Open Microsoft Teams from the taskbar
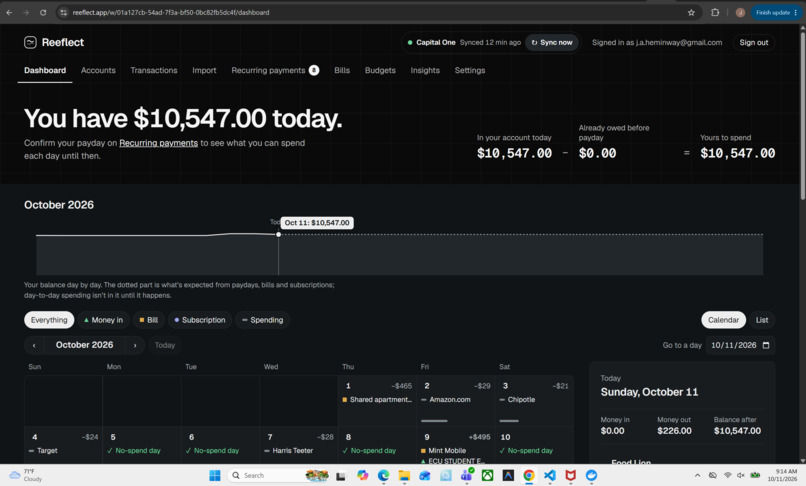Image resolution: width=806 pixels, height=486 pixels. tap(467, 475)
